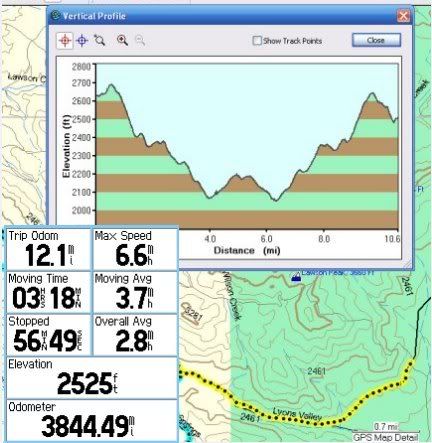Click the zoom in magnifier icon

pyautogui.click(x=122, y=40)
